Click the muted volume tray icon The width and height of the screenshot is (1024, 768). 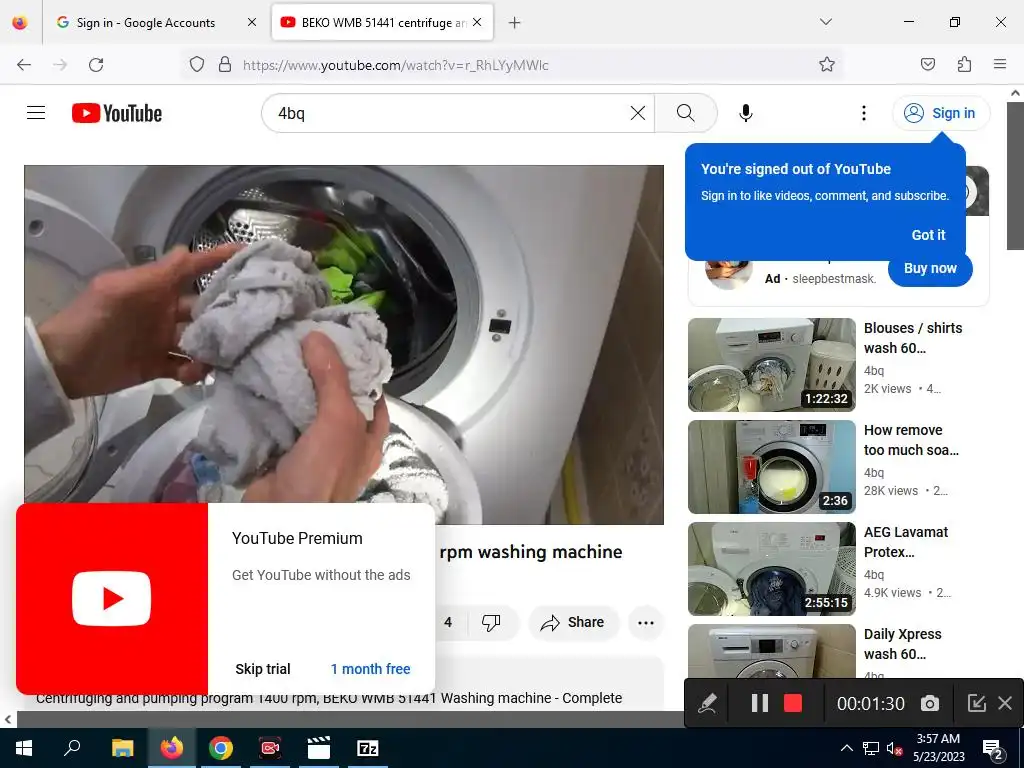click(x=895, y=748)
